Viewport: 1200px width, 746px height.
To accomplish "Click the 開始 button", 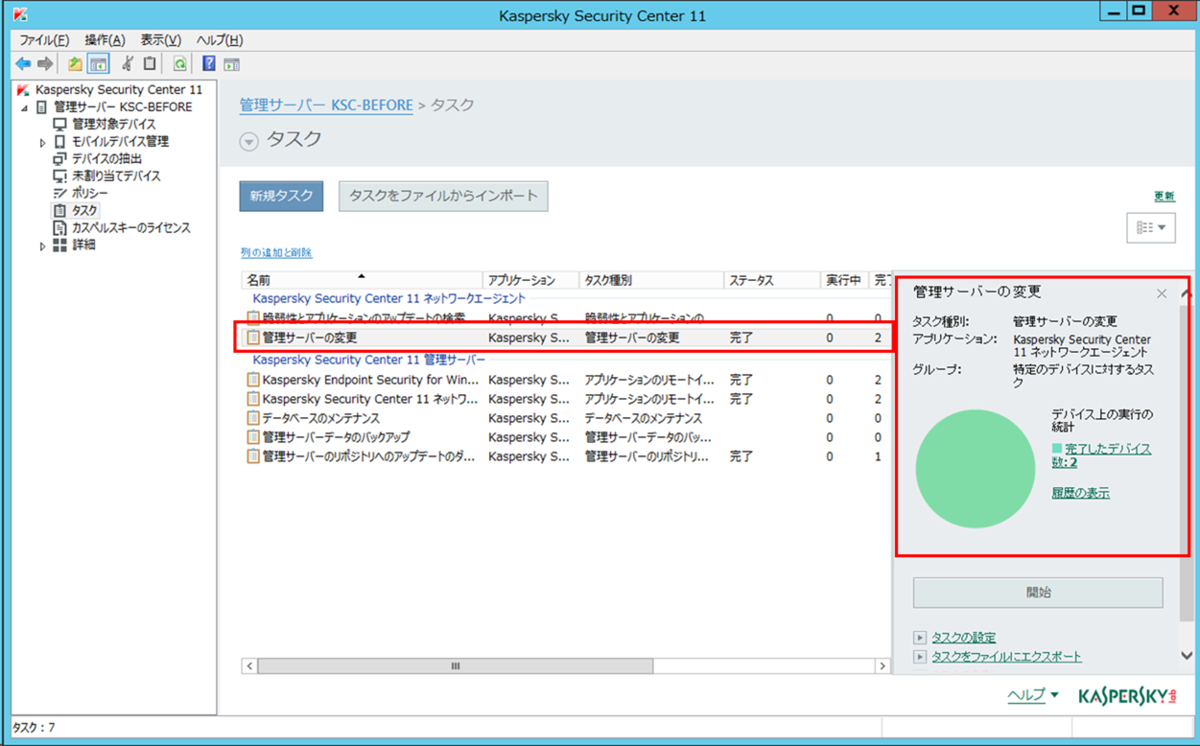I will (1038, 592).
